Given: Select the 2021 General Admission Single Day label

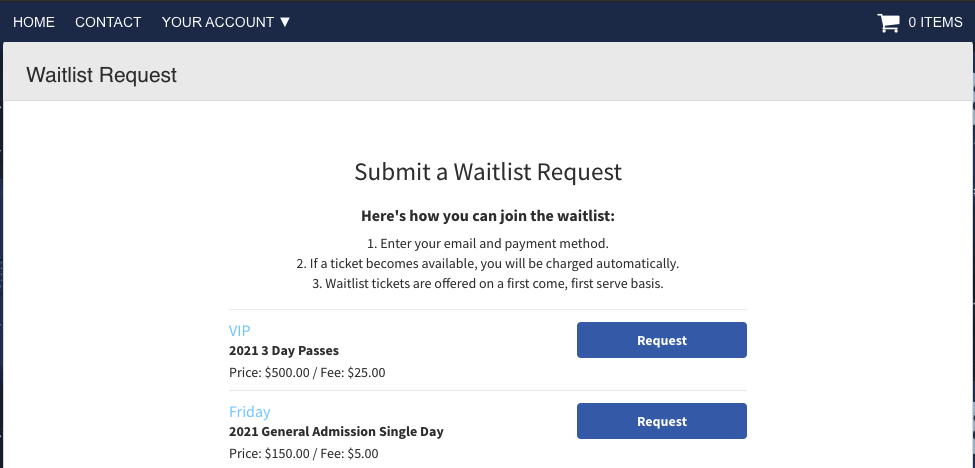Looking at the screenshot, I should click(336, 431).
